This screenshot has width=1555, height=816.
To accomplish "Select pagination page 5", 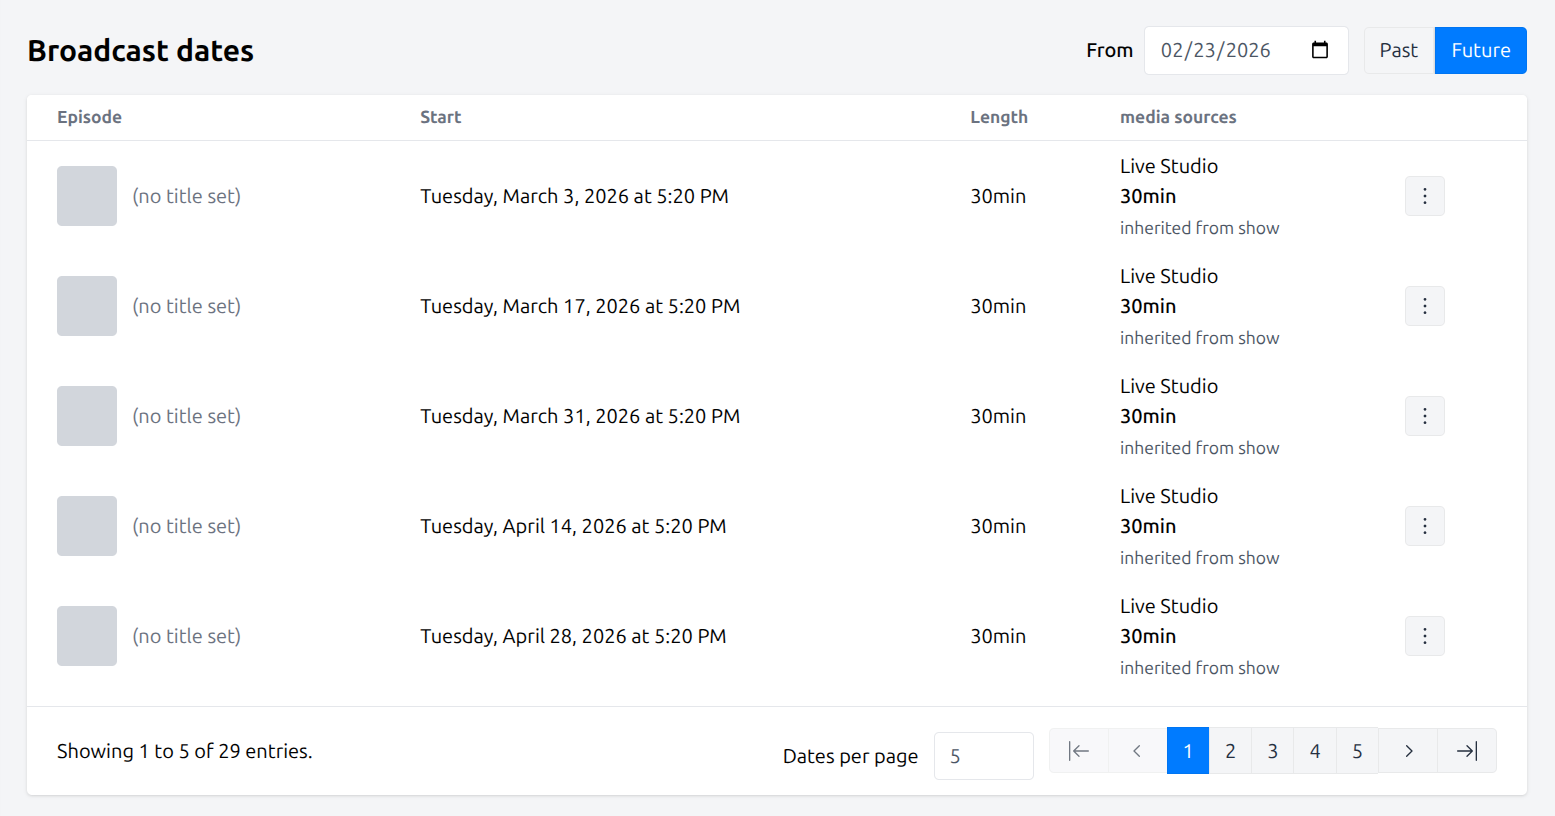I will (1357, 751).
